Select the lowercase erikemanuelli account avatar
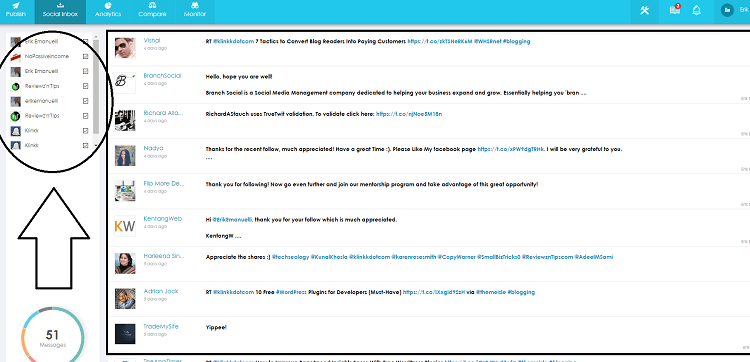The width and height of the screenshot is (750, 362). point(15,101)
